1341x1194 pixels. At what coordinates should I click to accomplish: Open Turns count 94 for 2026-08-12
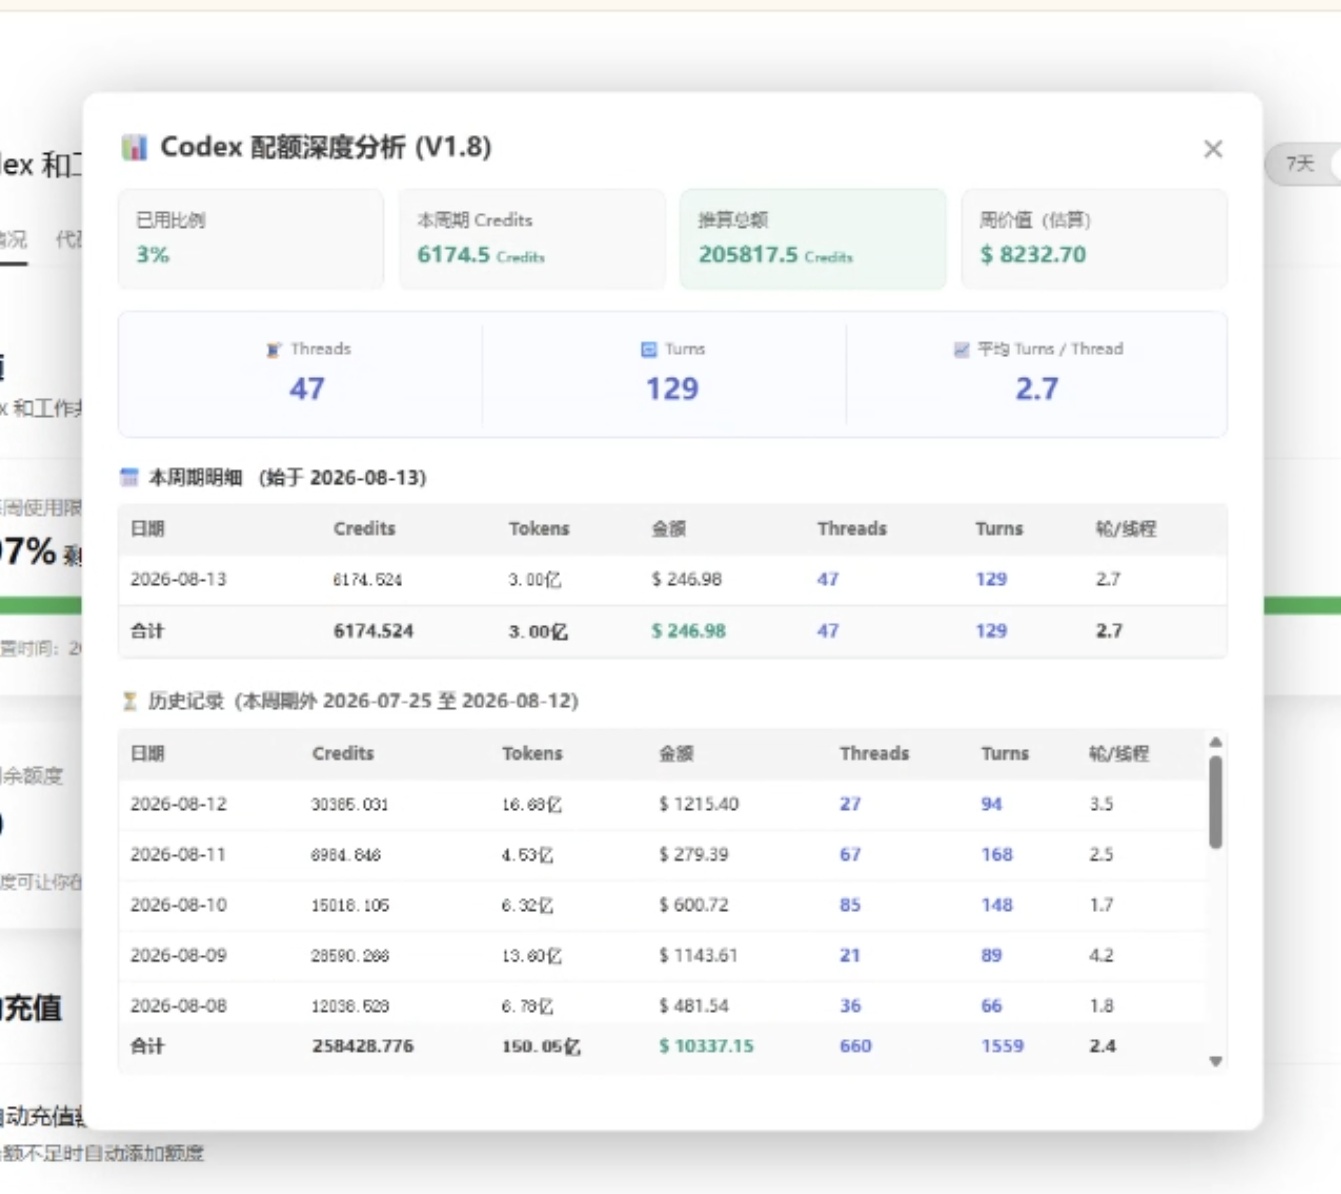(x=991, y=804)
